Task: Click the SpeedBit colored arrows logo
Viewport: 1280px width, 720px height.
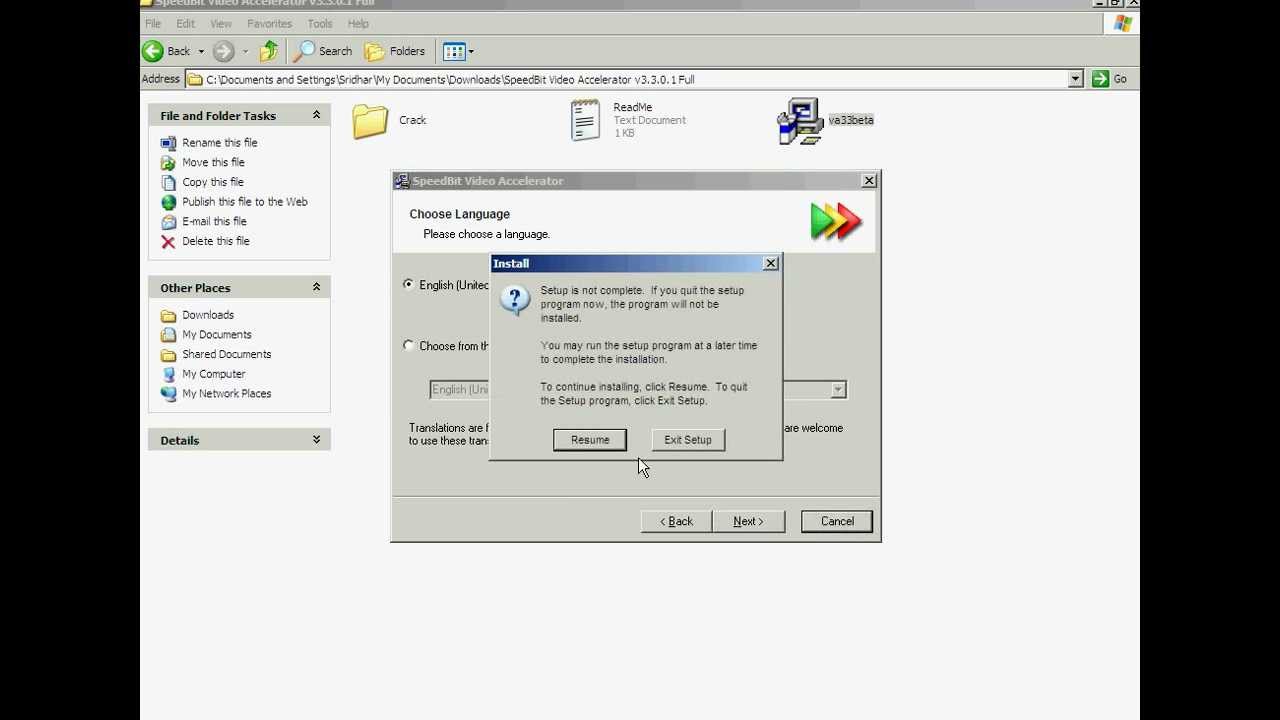Action: pos(836,221)
